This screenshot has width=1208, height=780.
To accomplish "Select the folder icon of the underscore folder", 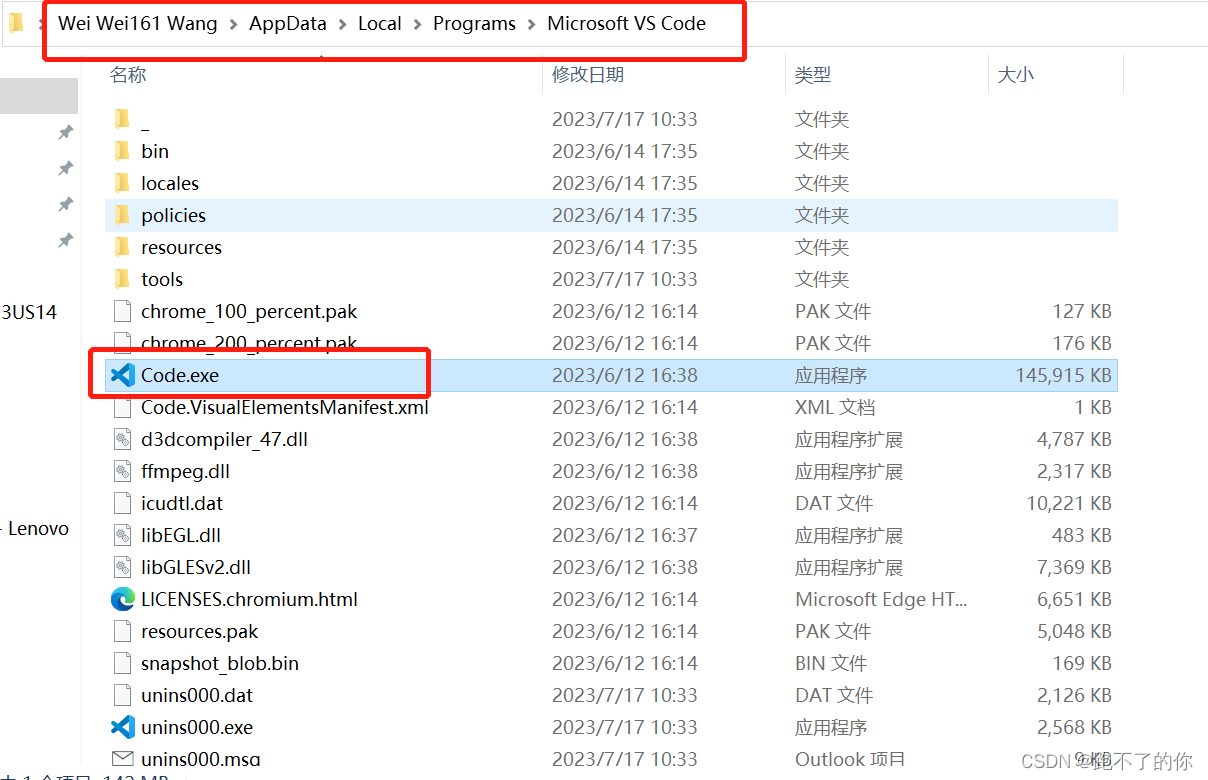I will click(x=122, y=119).
